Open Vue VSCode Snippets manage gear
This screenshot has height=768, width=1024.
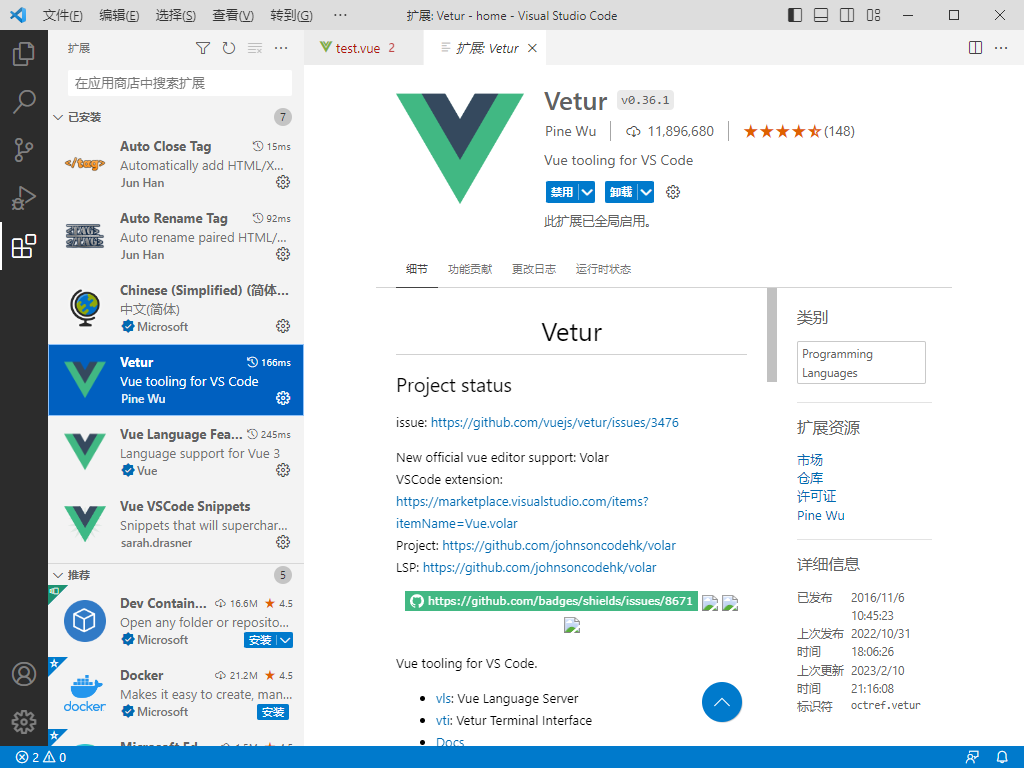(x=283, y=541)
